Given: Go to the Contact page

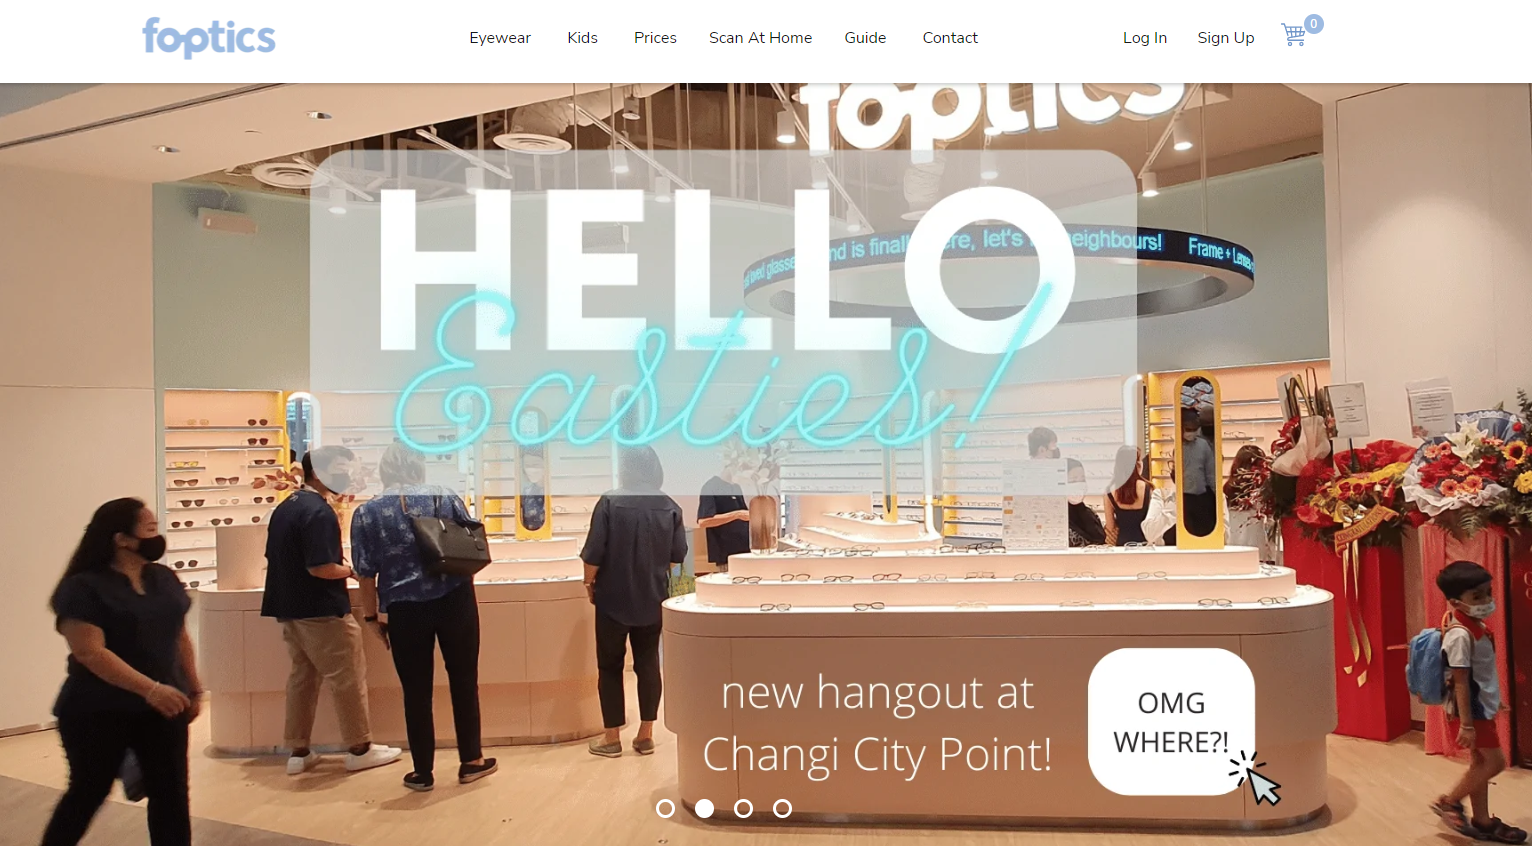Looking at the screenshot, I should point(950,38).
